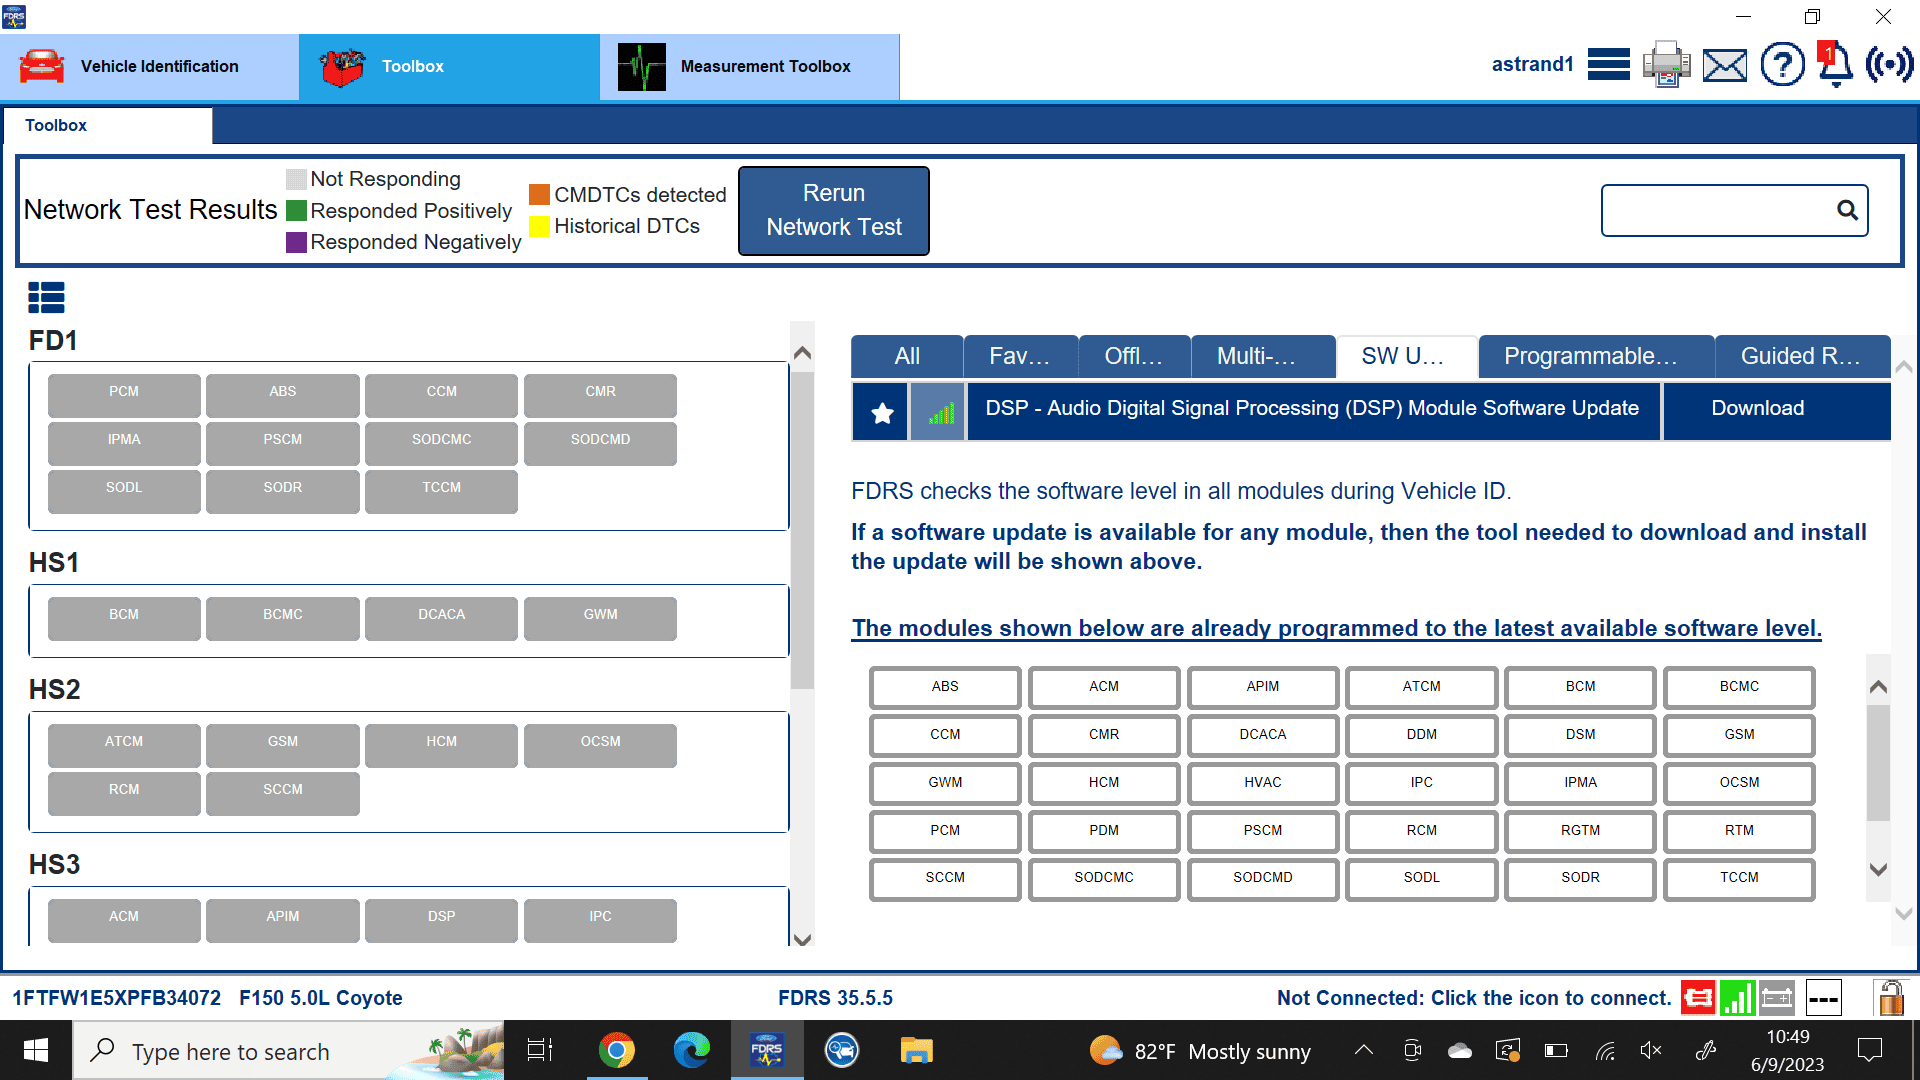This screenshot has height=1080, width=1920.
Task: Select the All filter tab
Action: pos(907,356)
